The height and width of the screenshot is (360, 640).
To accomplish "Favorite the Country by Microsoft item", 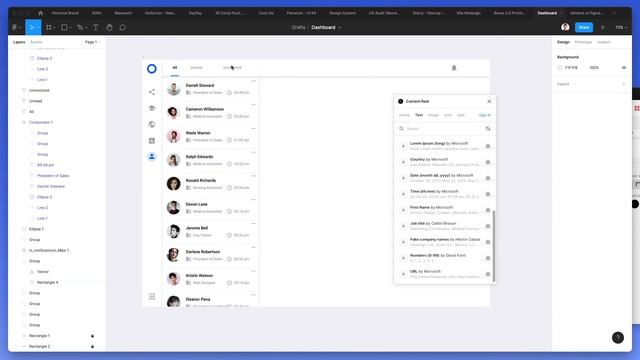I will point(488,162).
